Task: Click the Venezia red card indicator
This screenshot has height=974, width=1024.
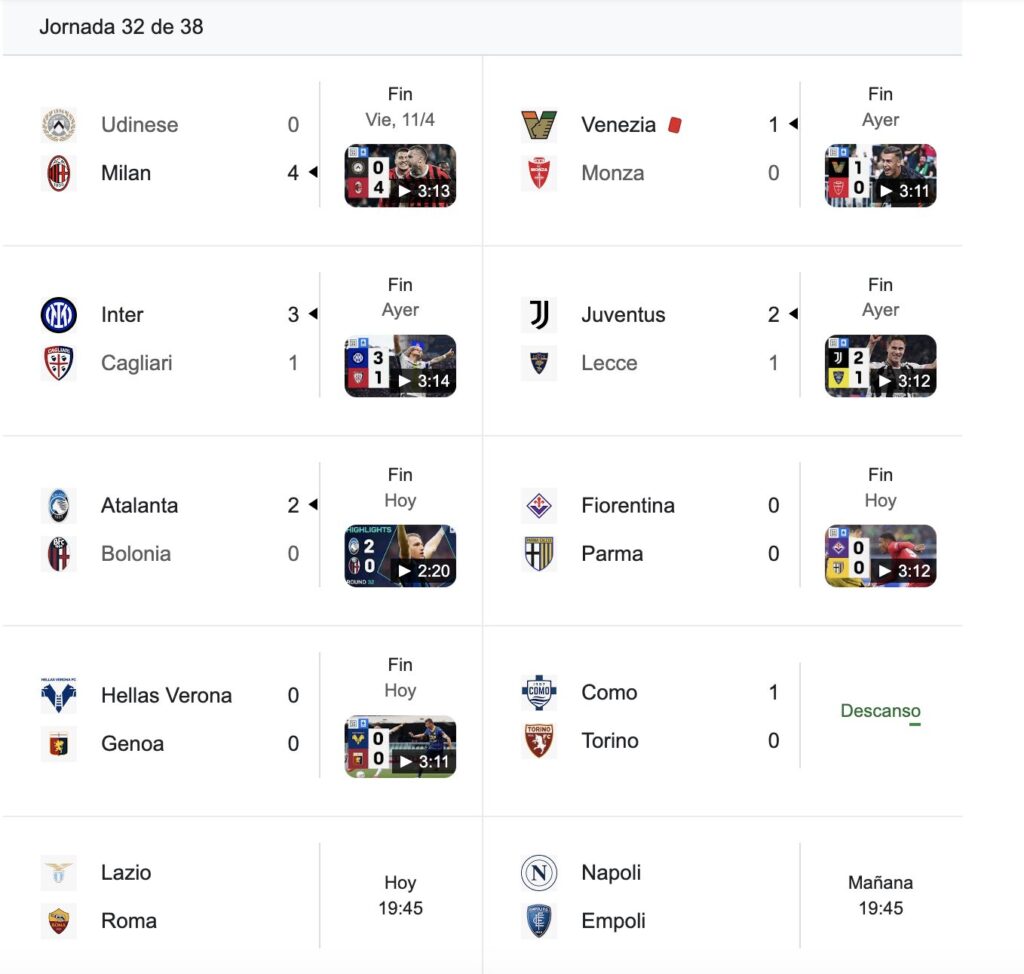Action: tap(675, 125)
